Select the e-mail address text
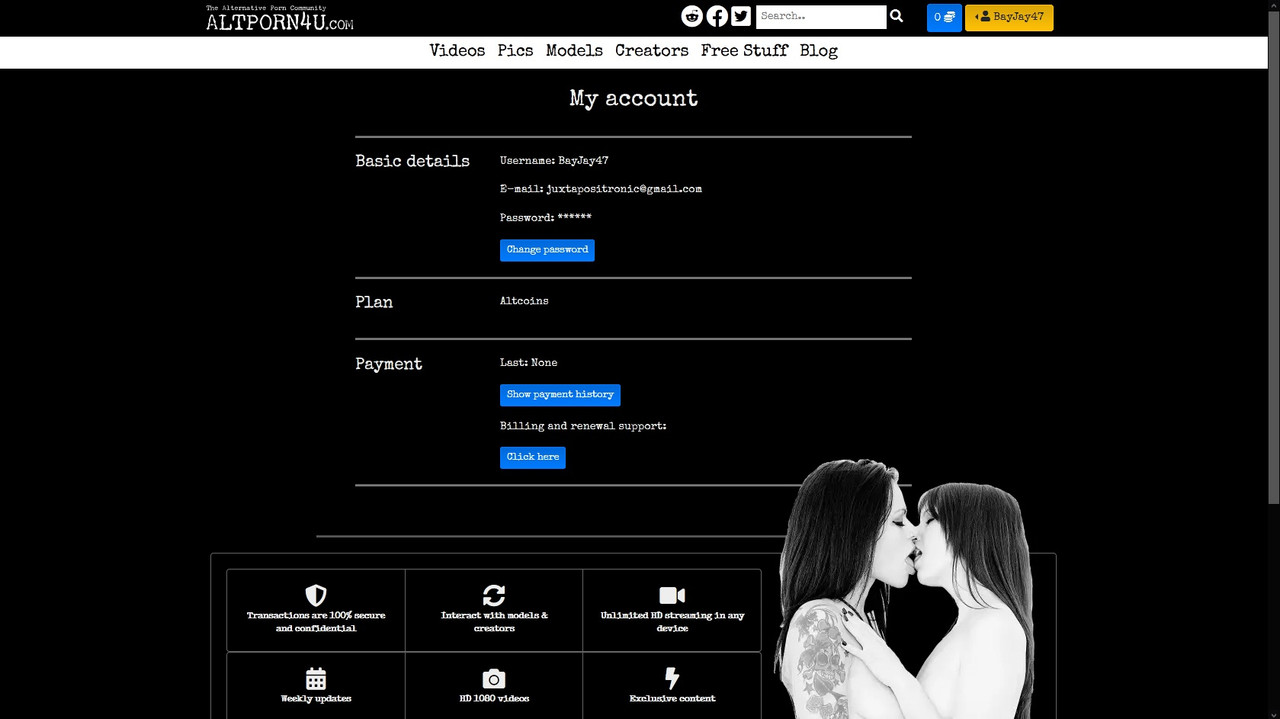Image resolution: width=1280 pixels, height=719 pixels. [624, 189]
